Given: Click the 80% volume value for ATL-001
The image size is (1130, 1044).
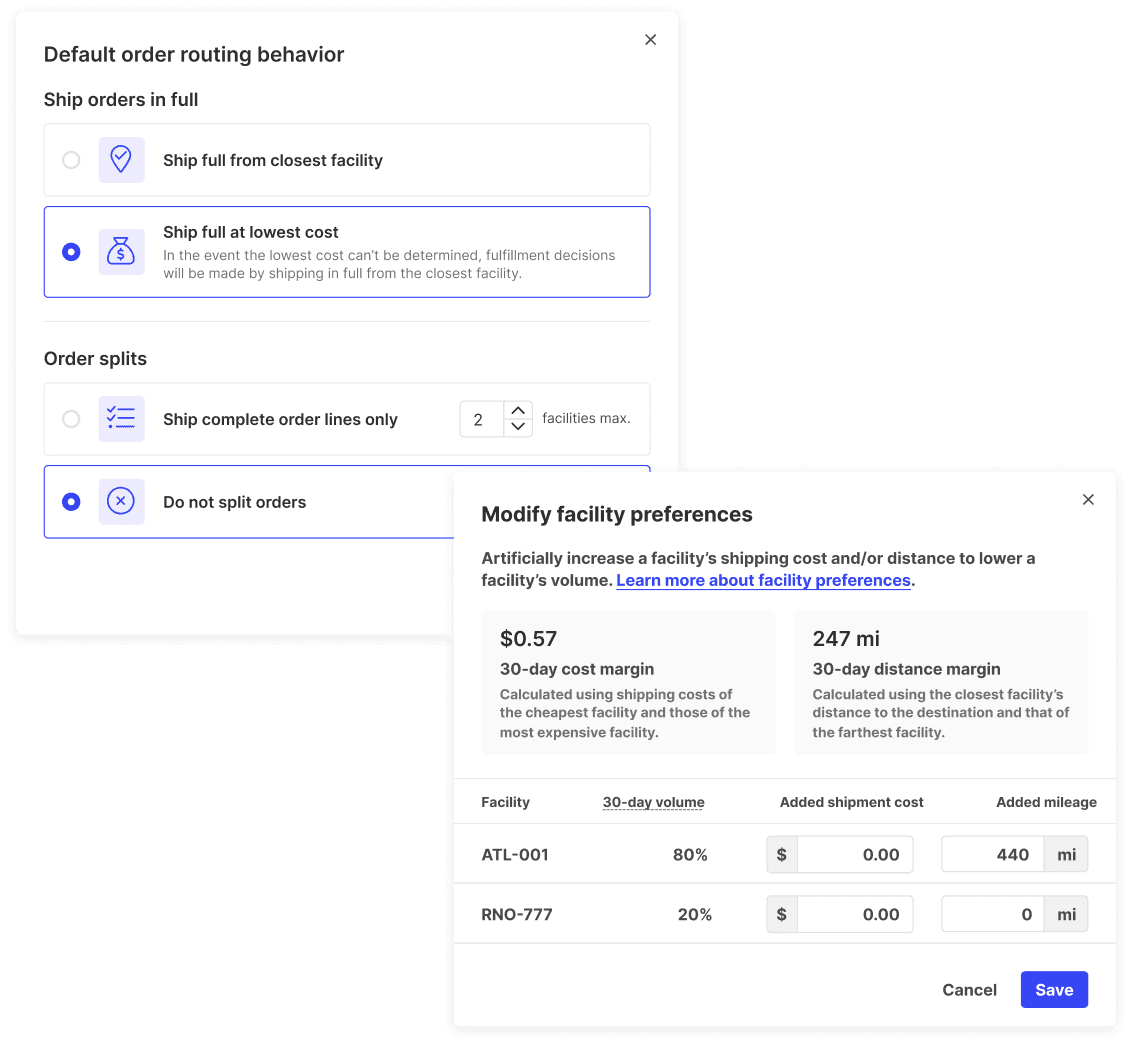Looking at the screenshot, I should [x=690, y=855].
